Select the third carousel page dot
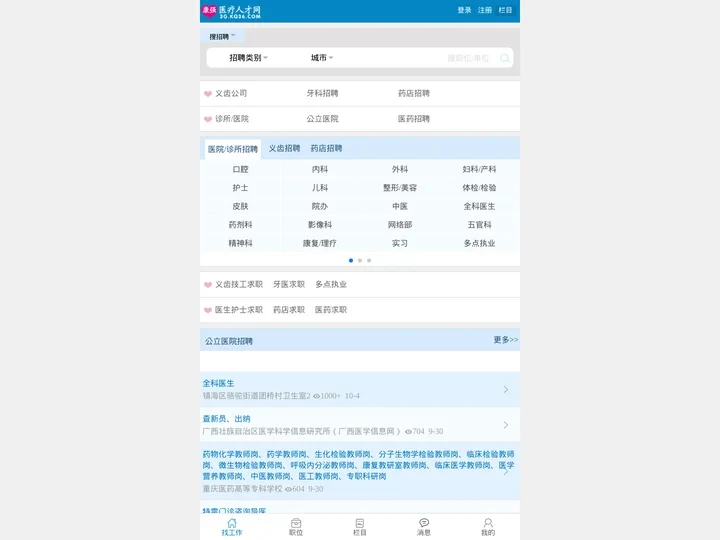The image size is (720, 540). 369,260
